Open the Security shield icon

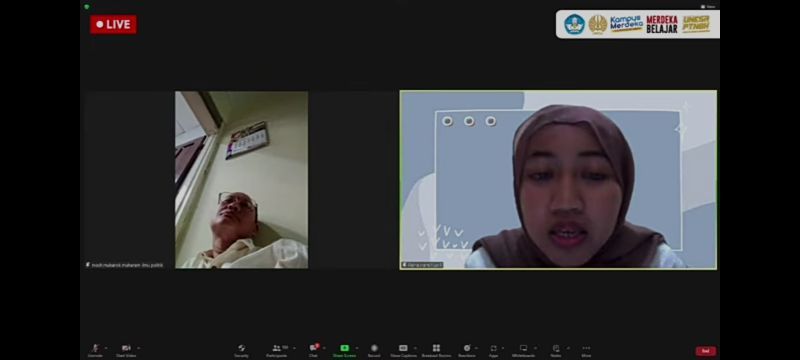241,350
